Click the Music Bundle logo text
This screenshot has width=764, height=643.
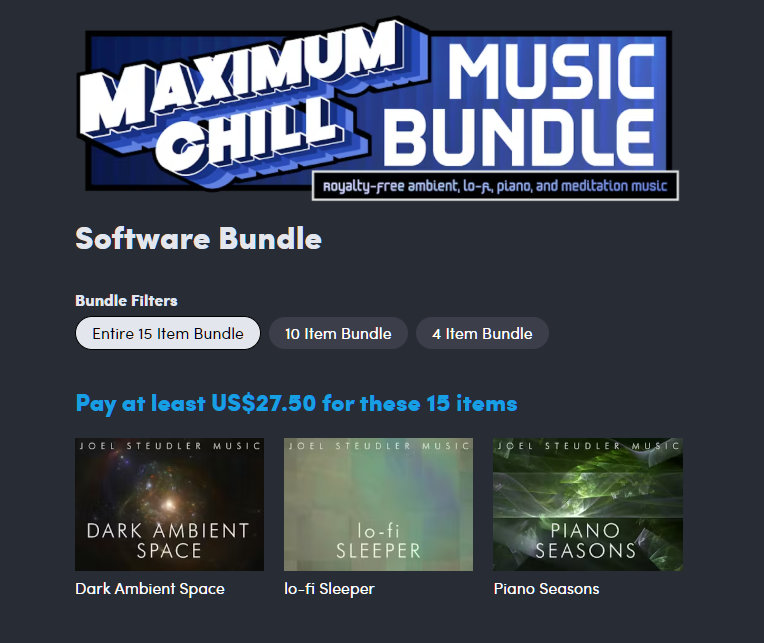pyautogui.click(x=521, y=105)
